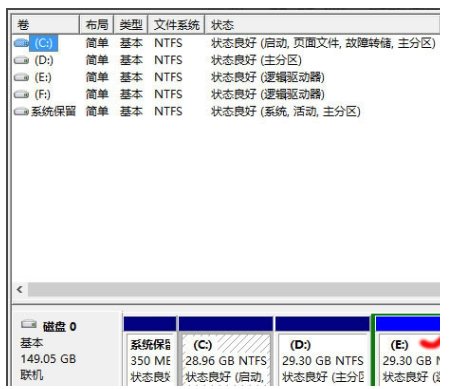Click the drive icon beside (D:)
Image resolution: width=451 pixels, height=389 pixels.
(21, 60)
